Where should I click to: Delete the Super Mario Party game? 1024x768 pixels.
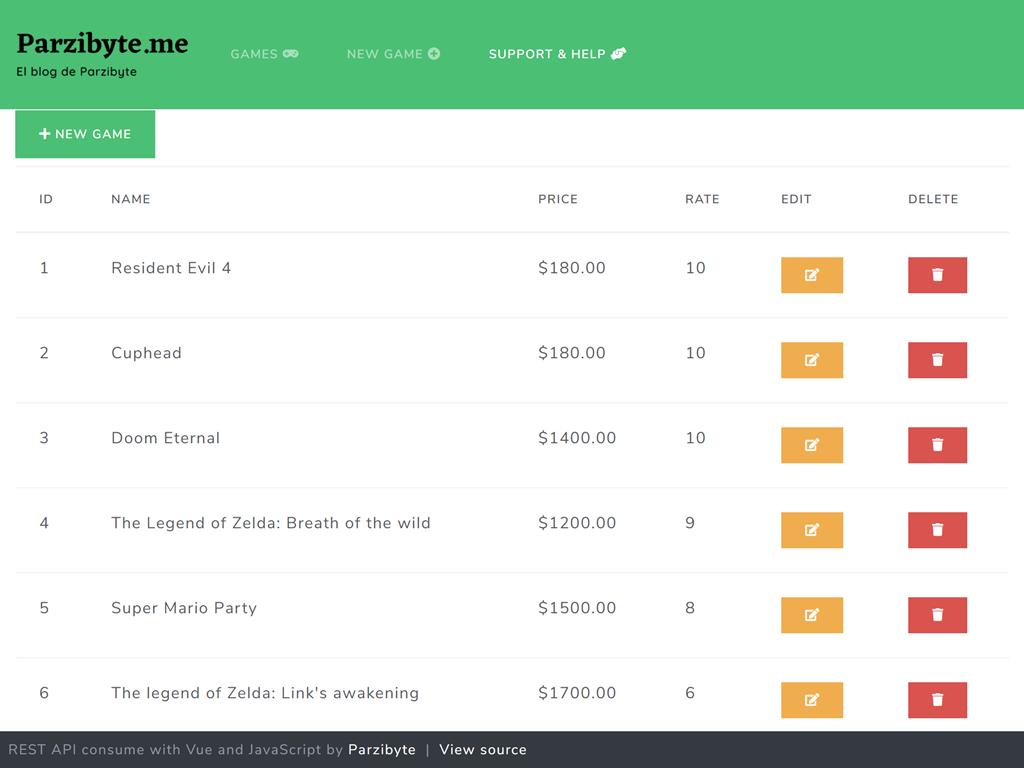(x=937, y=615)
